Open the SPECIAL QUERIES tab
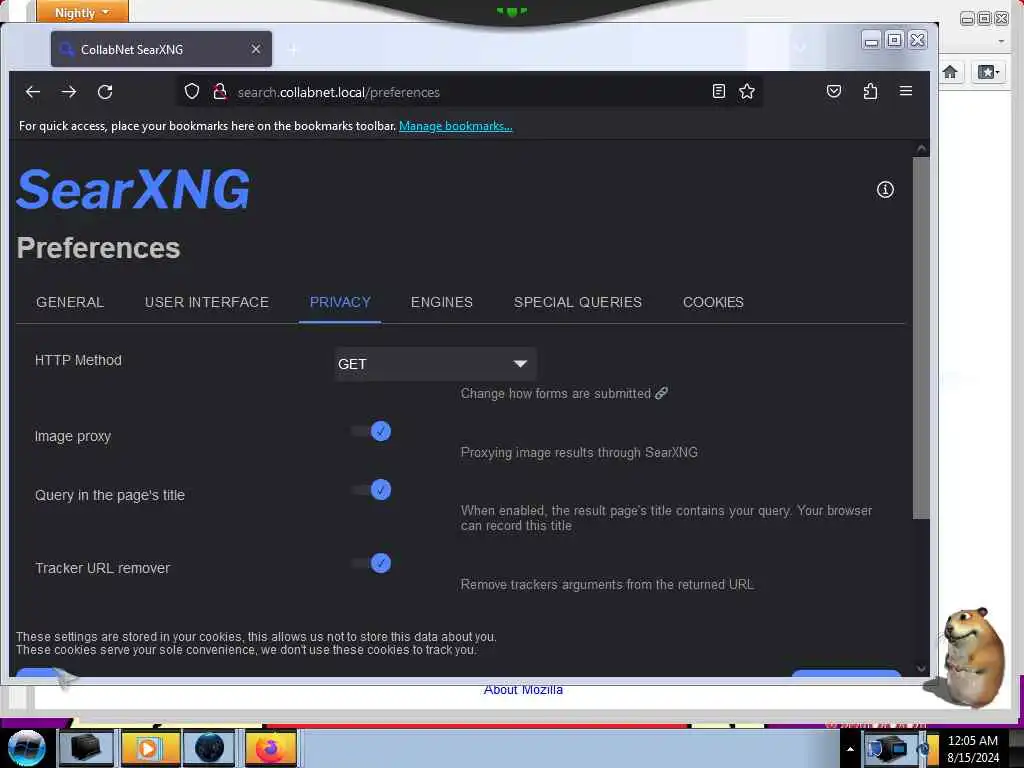Screen dimensions: 1024x768 click(x=577, y=302)
